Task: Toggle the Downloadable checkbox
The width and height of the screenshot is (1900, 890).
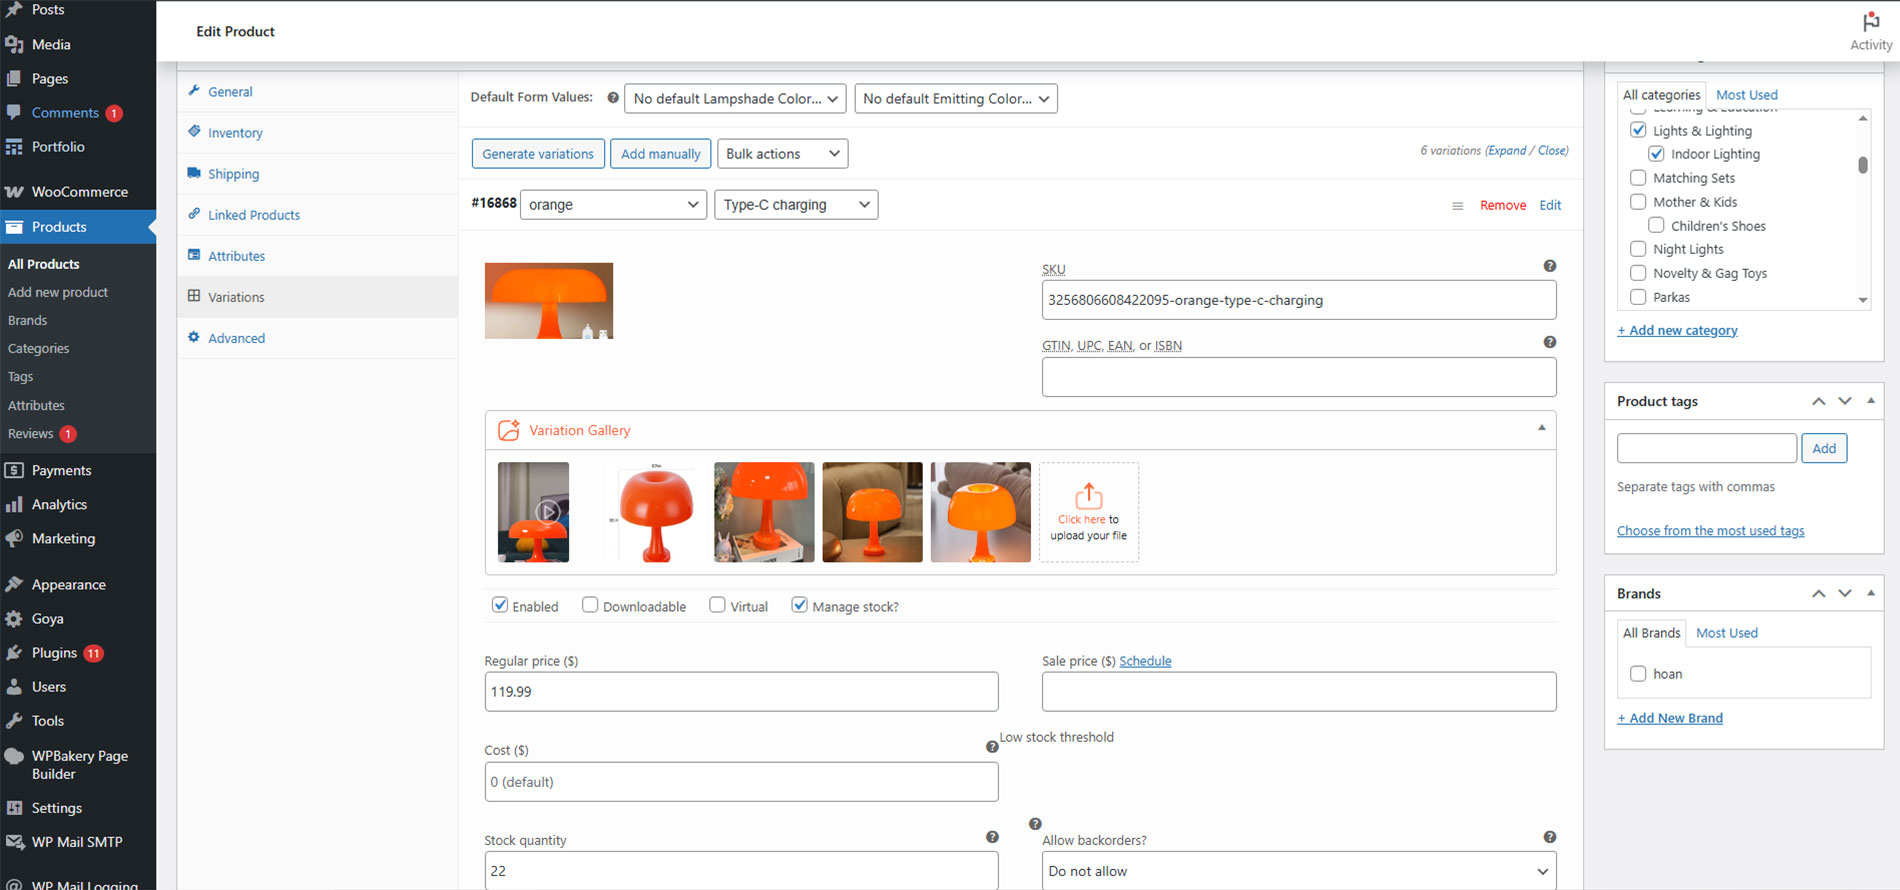Action: (x=590, y=605)
